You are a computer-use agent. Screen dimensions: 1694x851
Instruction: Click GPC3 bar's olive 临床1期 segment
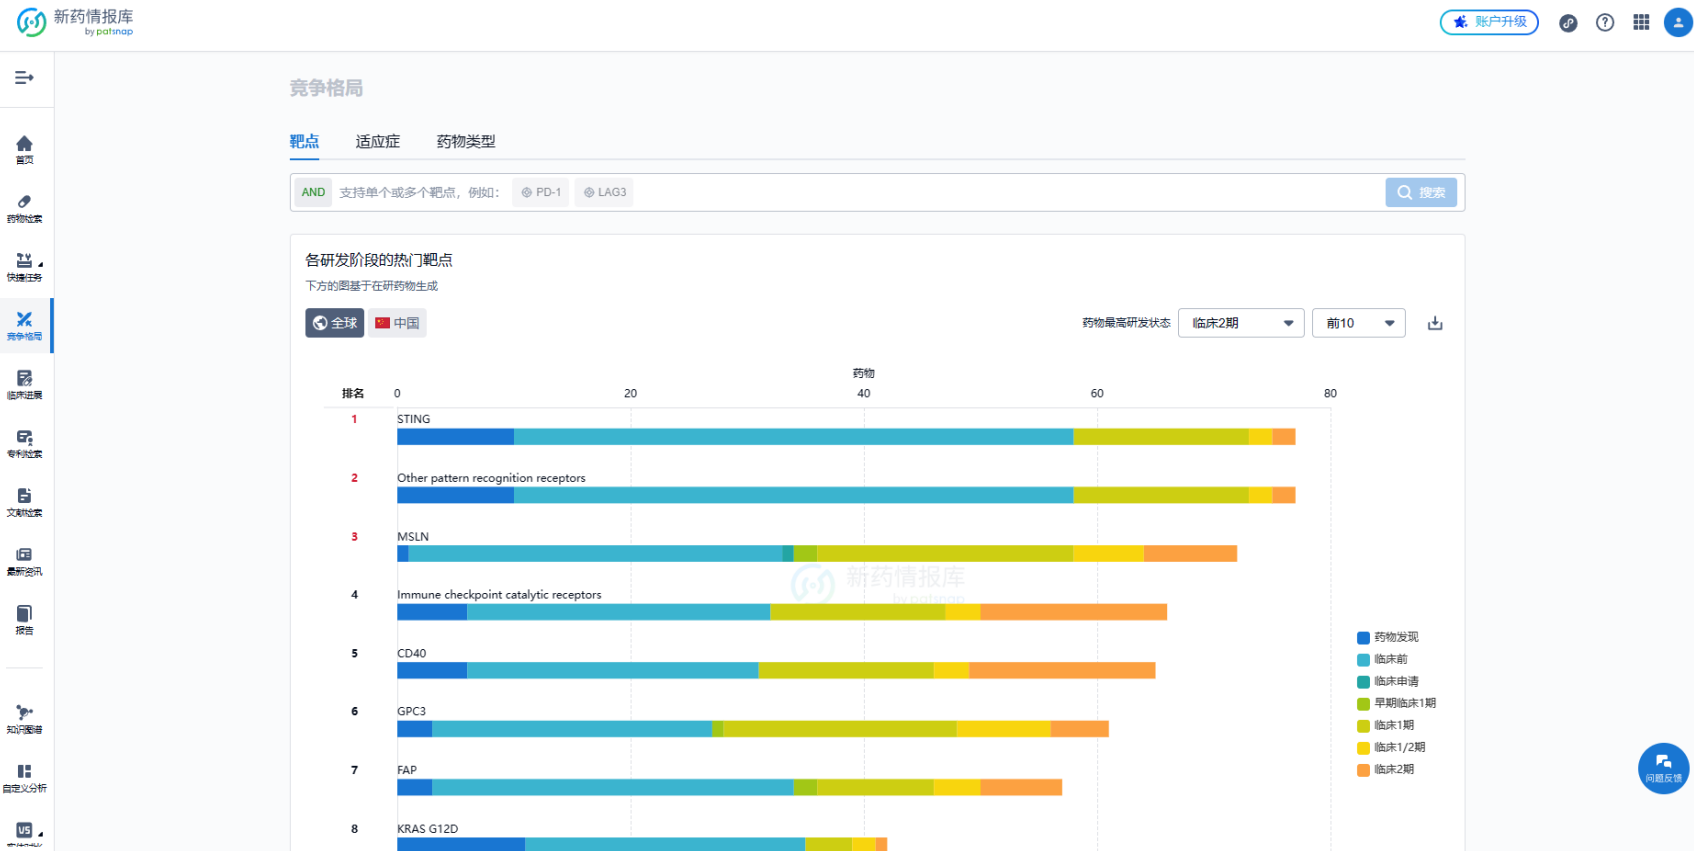pos(840,729)
